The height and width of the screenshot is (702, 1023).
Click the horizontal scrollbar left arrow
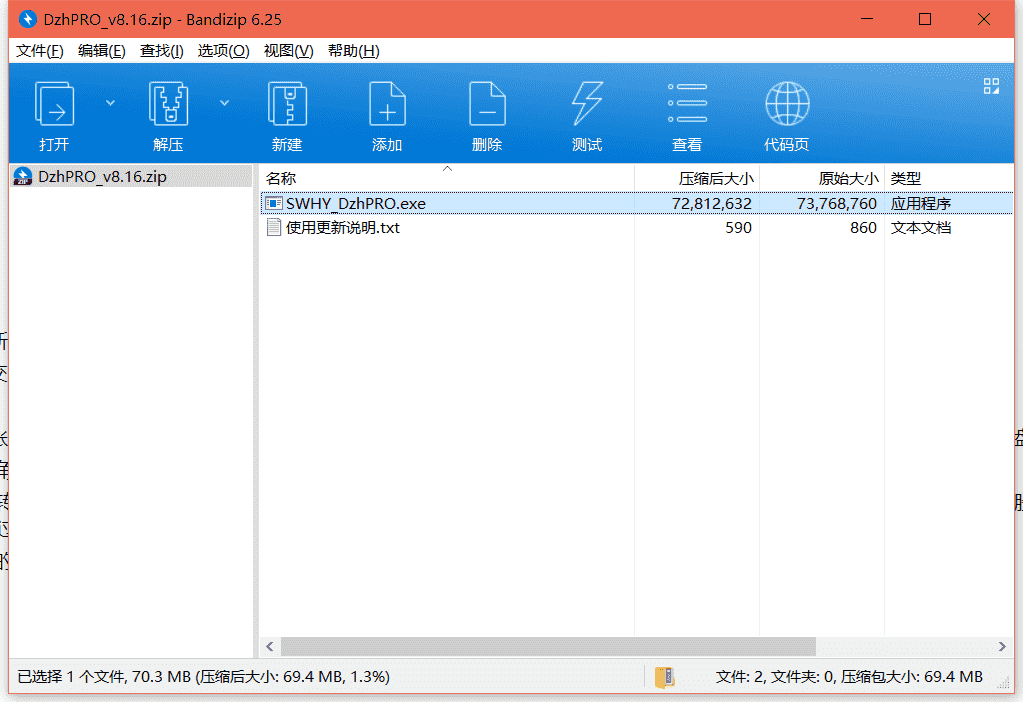[x=270, y=647]
